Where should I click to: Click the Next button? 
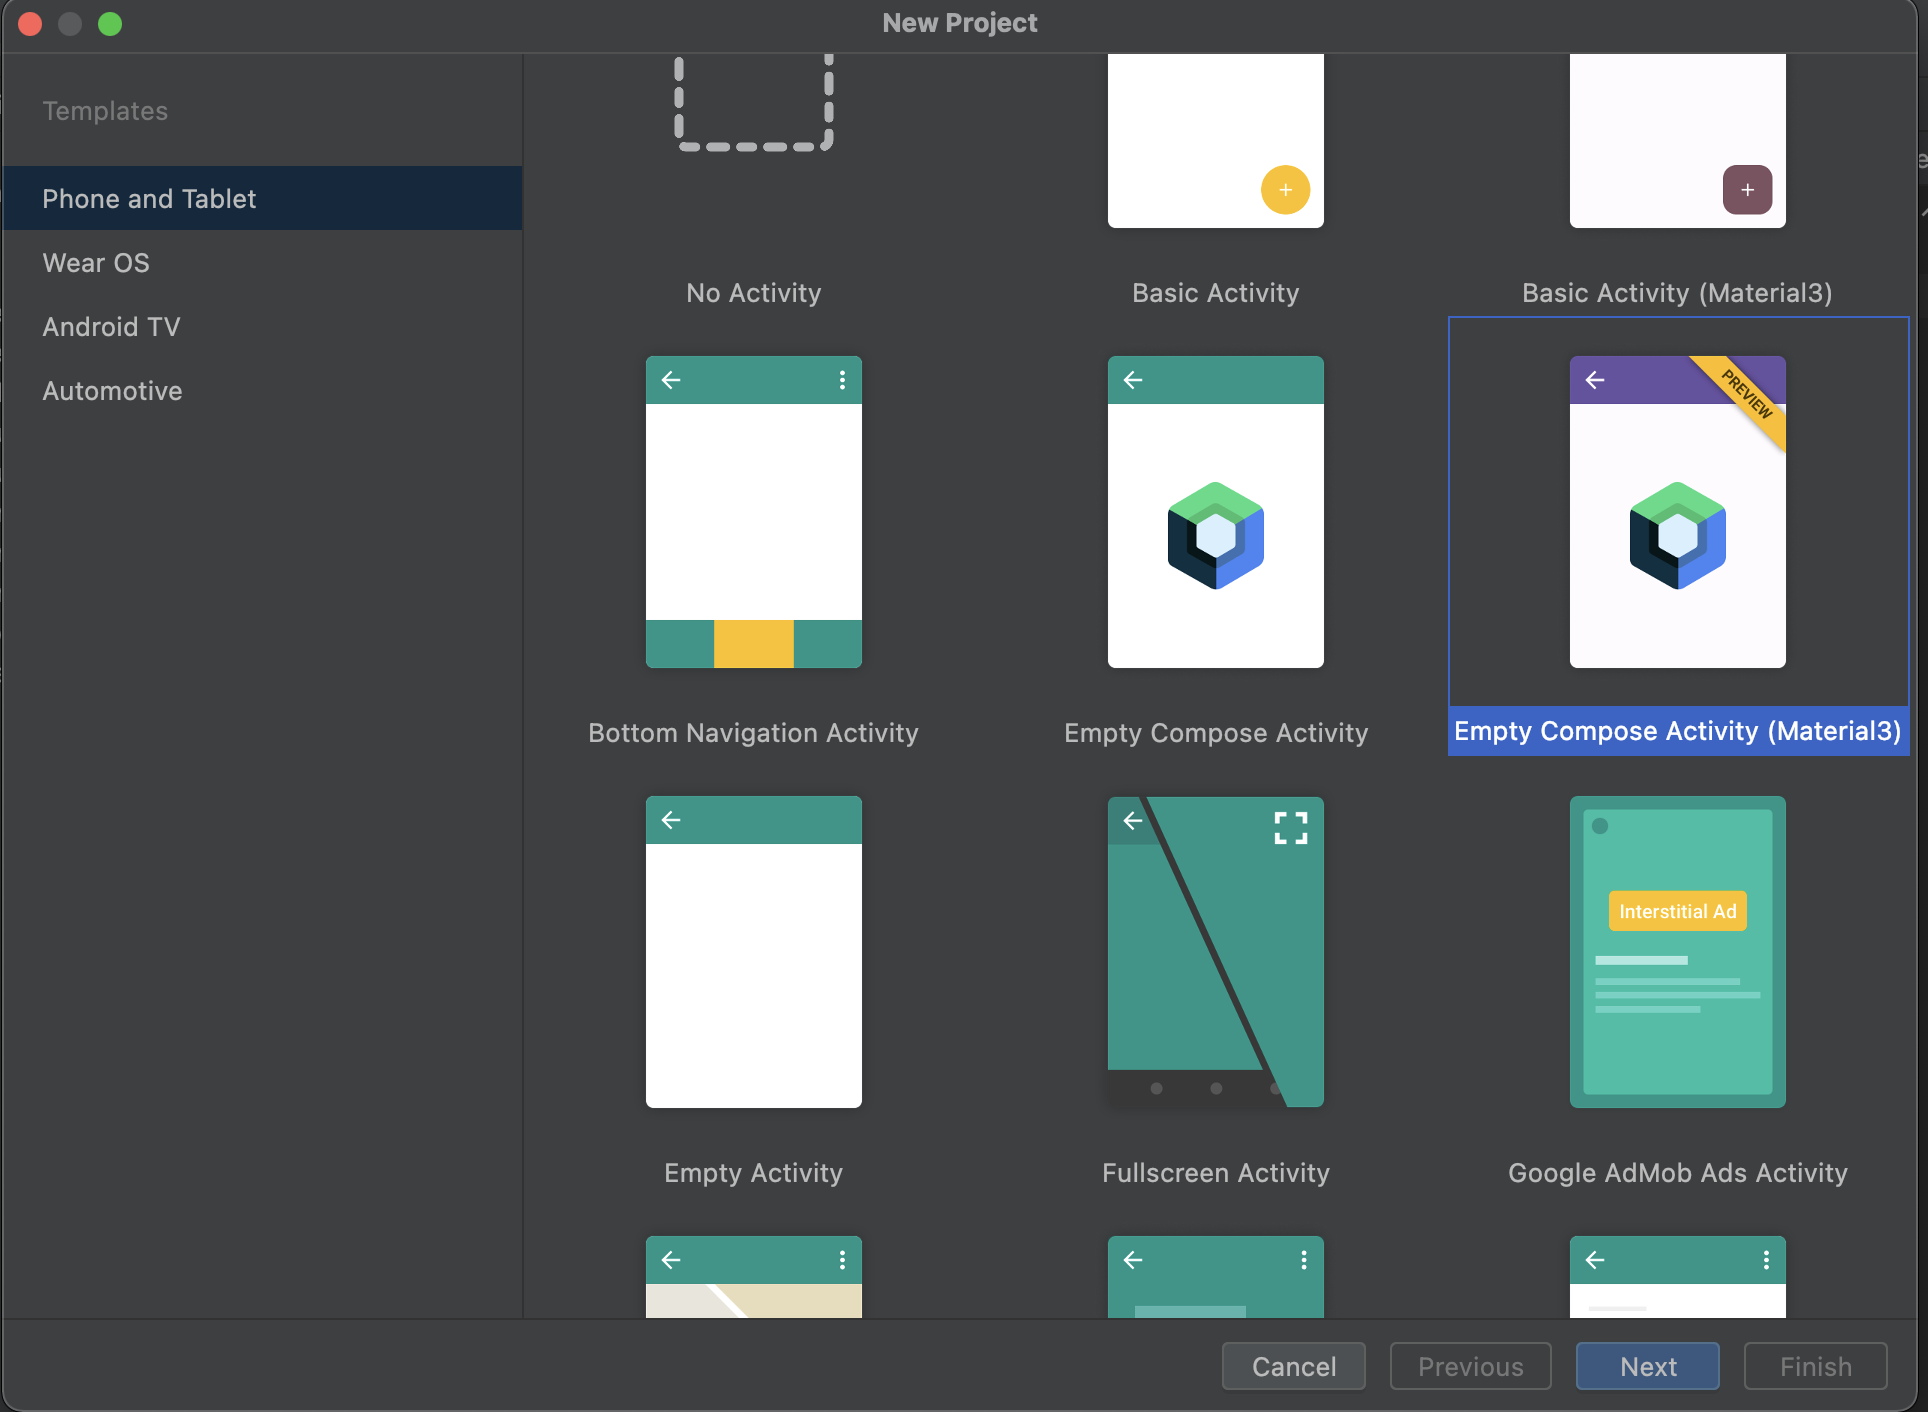point(1646,1366)
